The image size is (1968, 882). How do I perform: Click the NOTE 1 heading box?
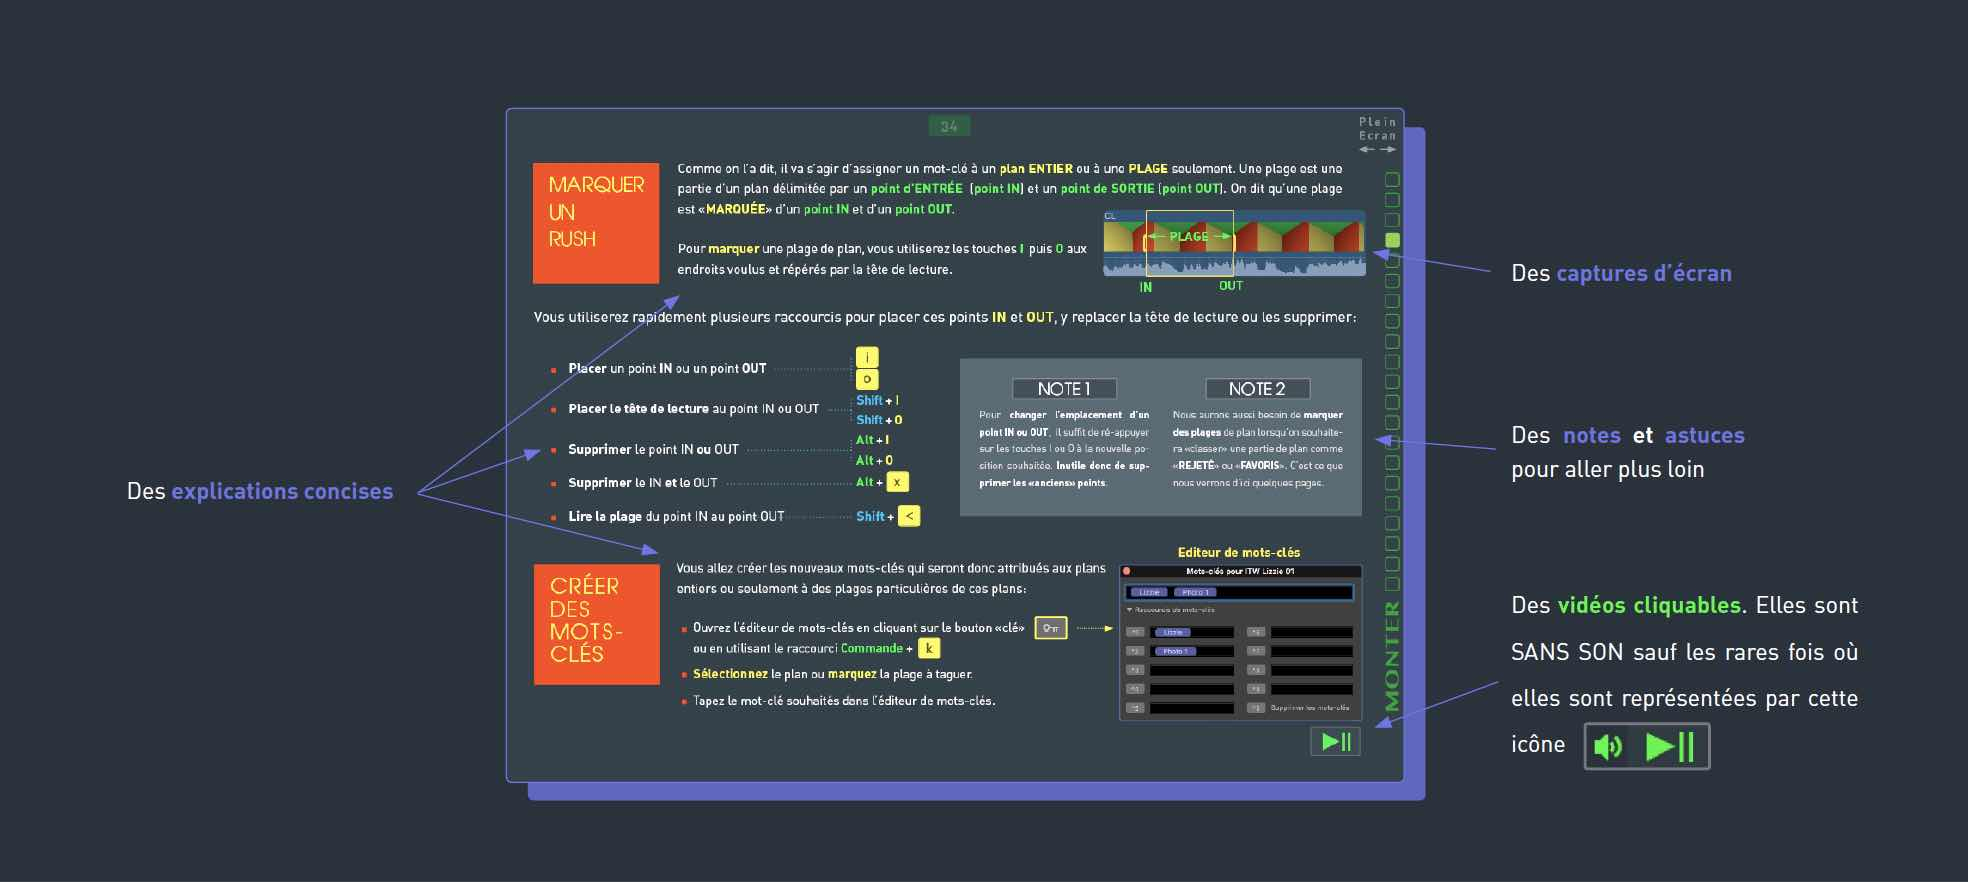[1064, 389]
